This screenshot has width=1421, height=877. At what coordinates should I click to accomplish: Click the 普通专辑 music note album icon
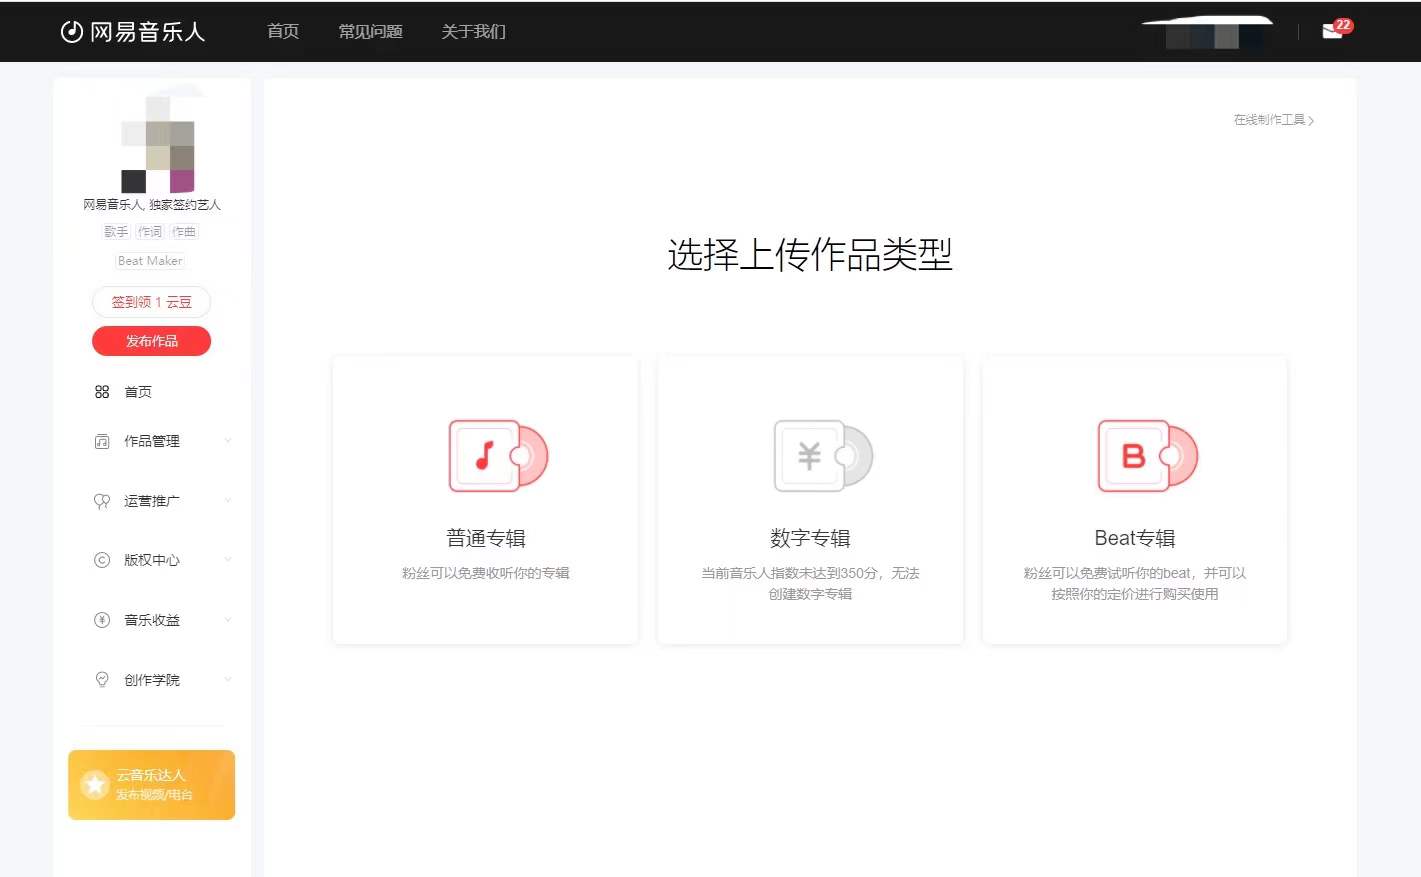coord(497,456)
